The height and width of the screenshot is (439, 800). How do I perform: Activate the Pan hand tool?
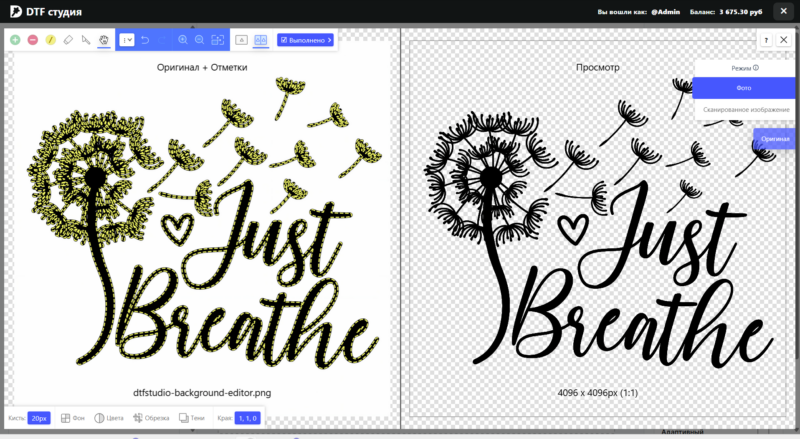click(104, 40)
